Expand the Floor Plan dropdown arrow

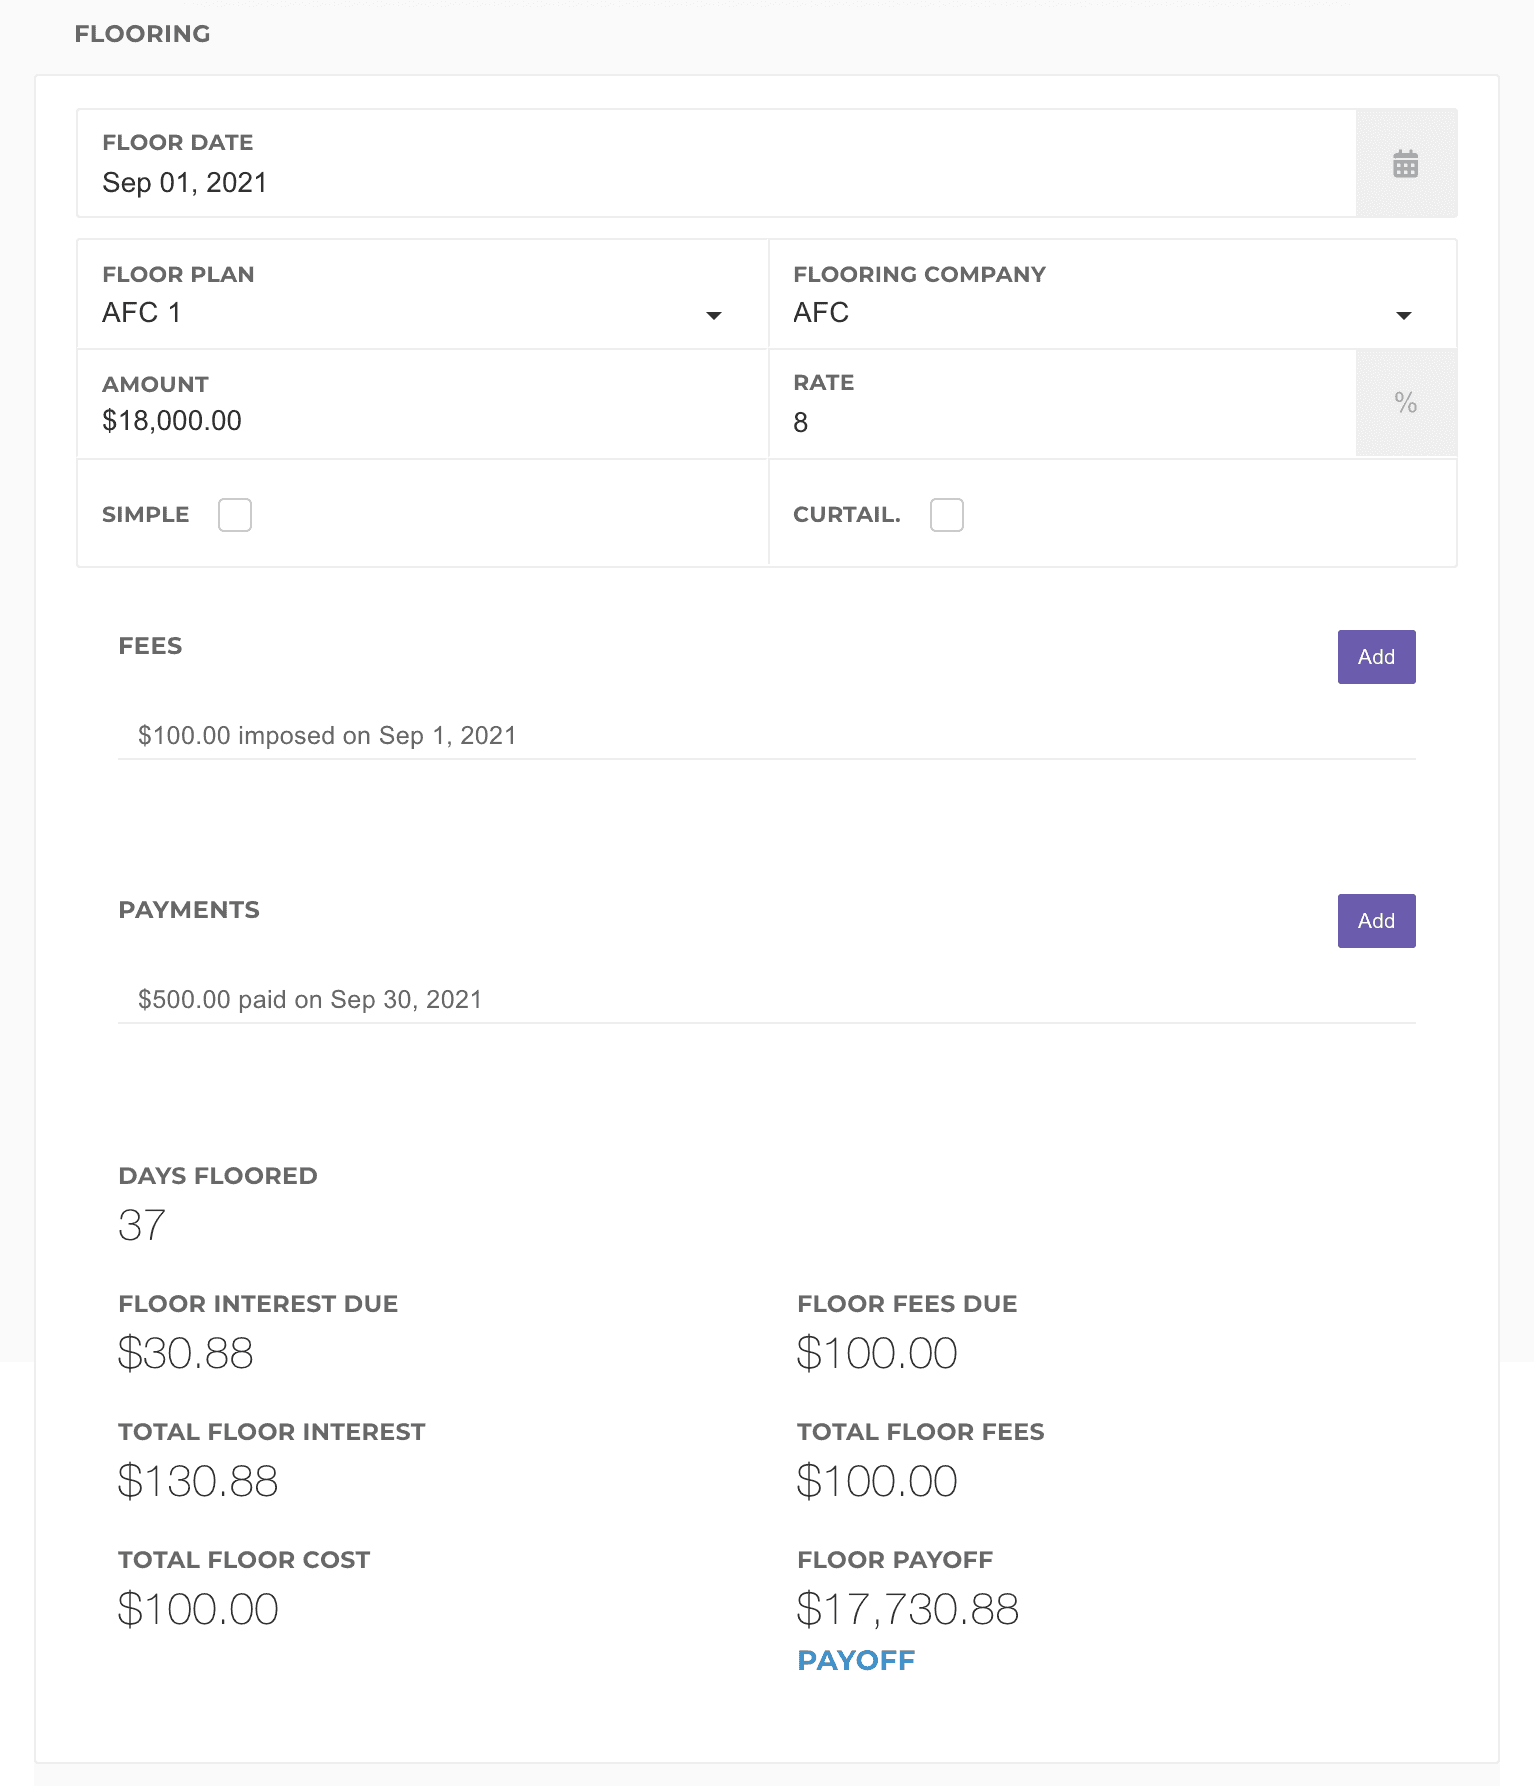[x=713, y=315]
